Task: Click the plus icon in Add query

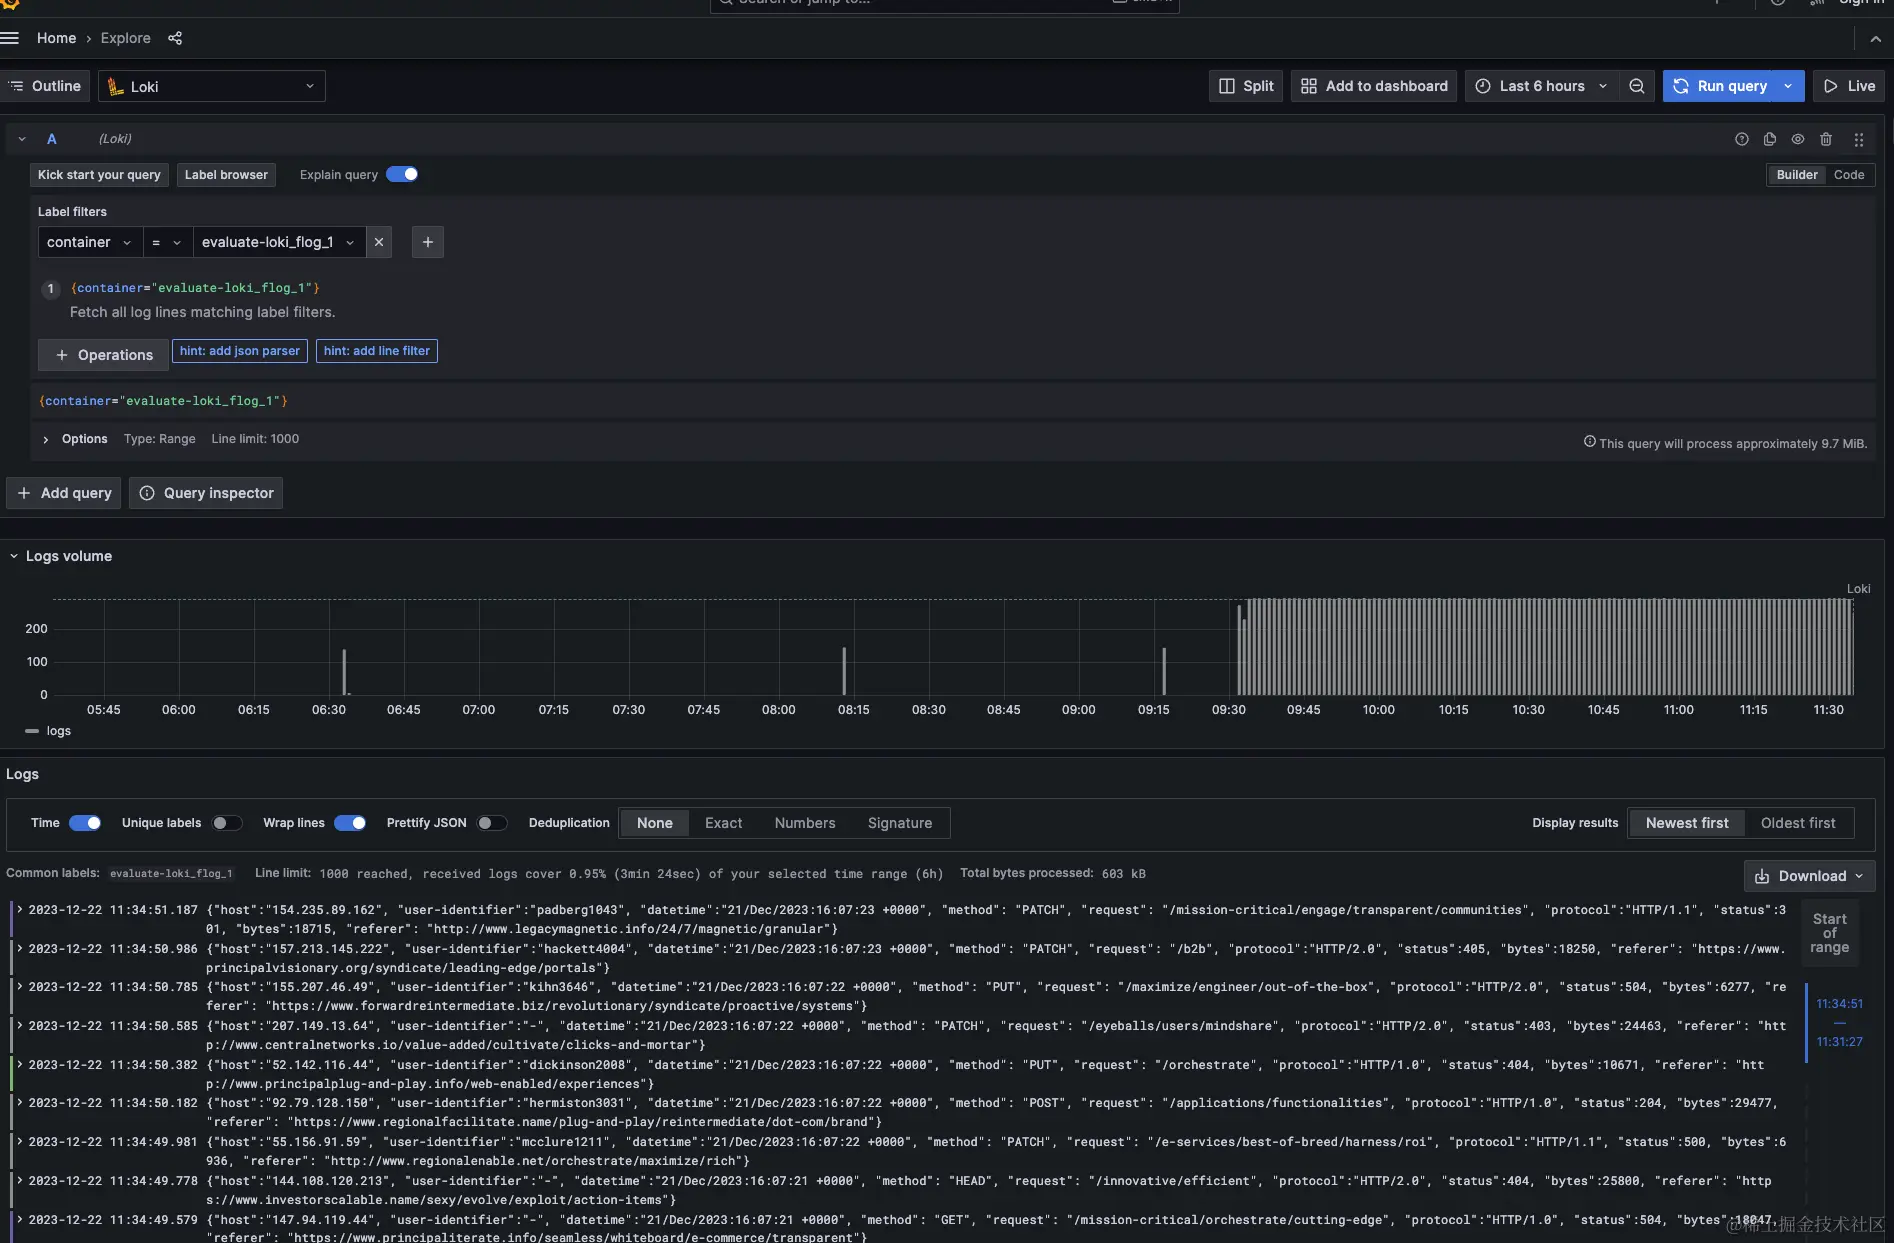Action: [x=24, y=493]
